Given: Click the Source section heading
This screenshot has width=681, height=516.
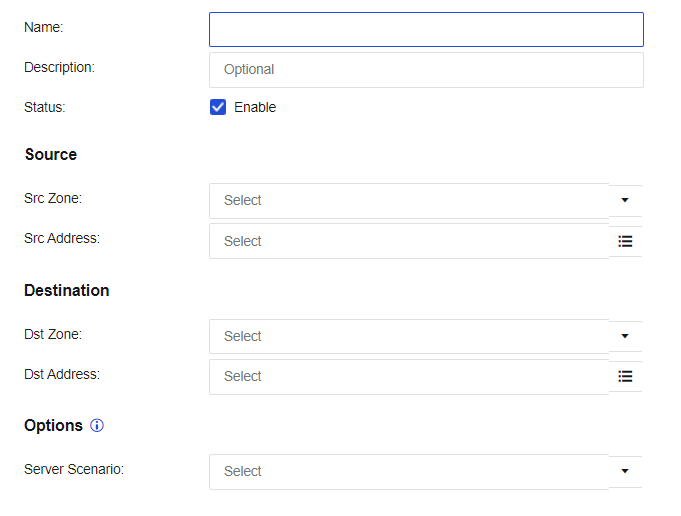Looking at the screenshot, I should pyautogui.click(x=51, y=155).
